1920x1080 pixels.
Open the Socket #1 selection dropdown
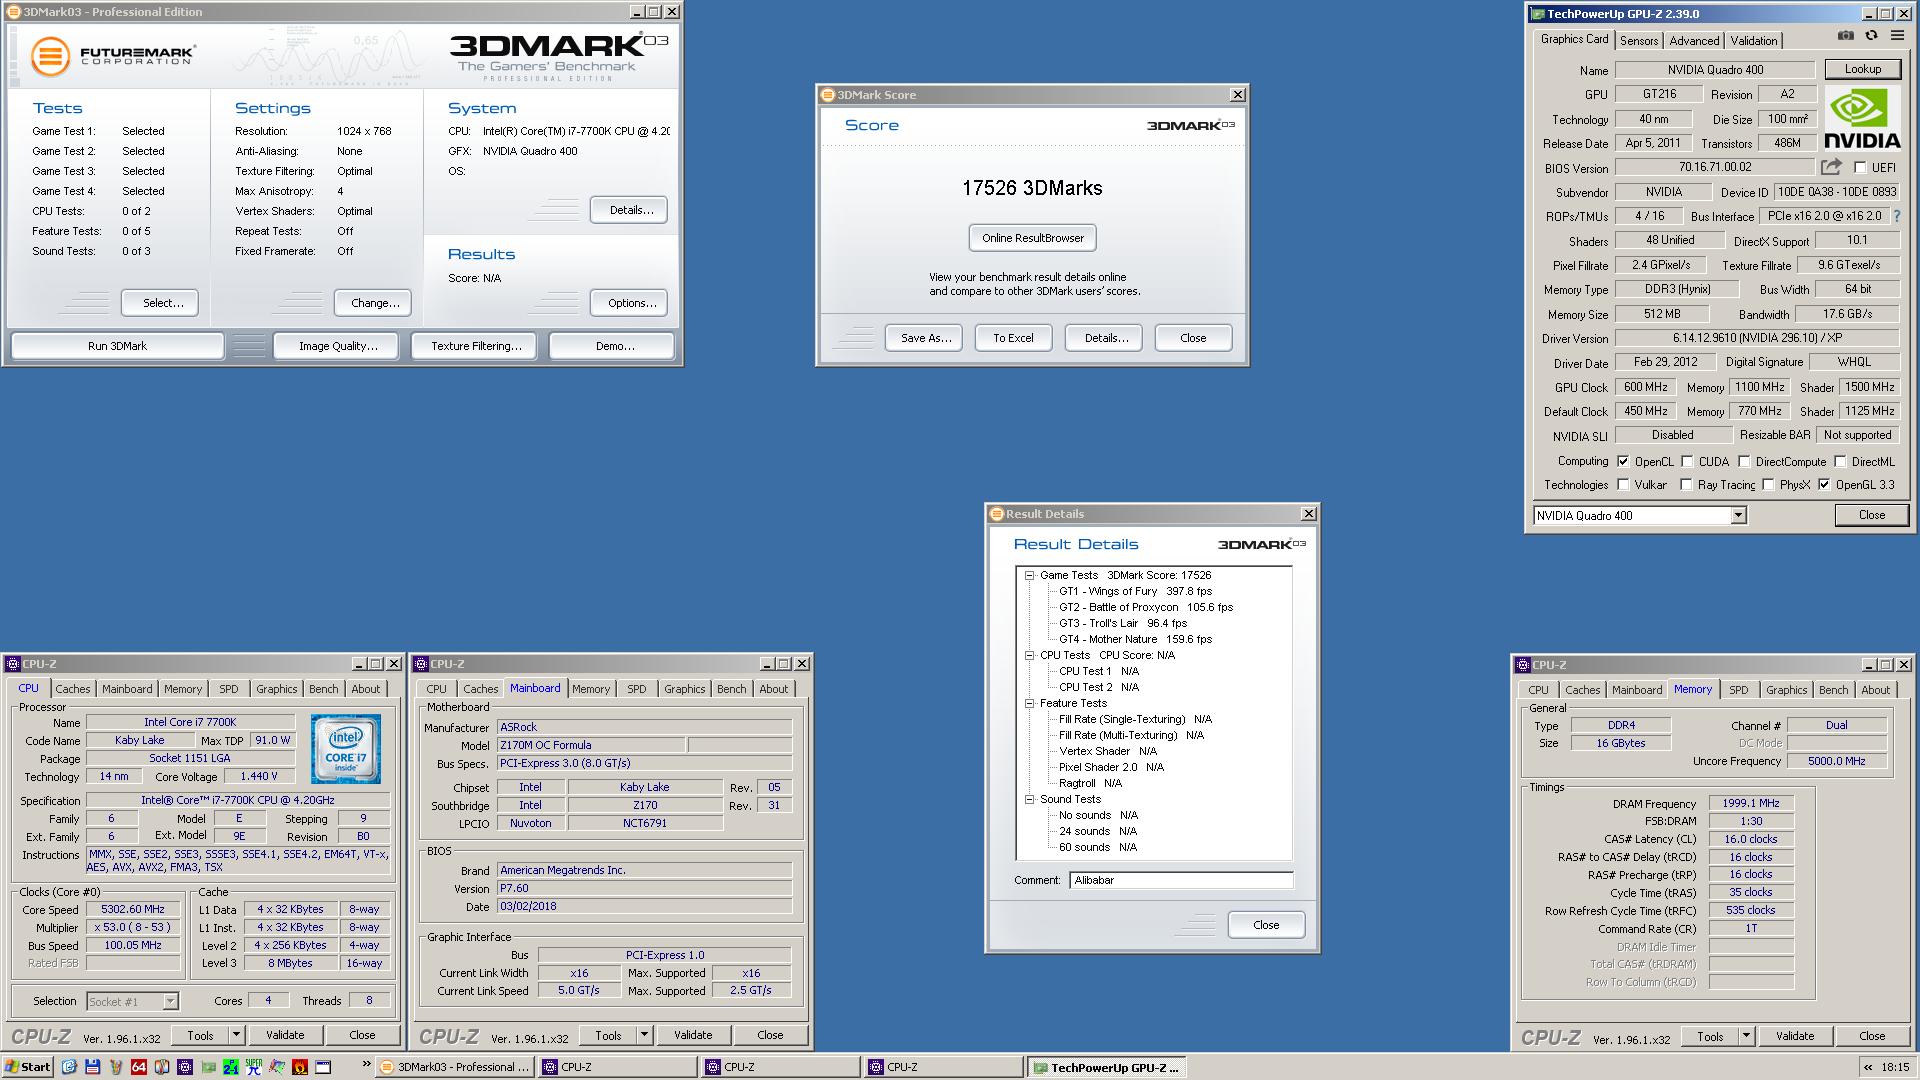(x=170, y=1001)
